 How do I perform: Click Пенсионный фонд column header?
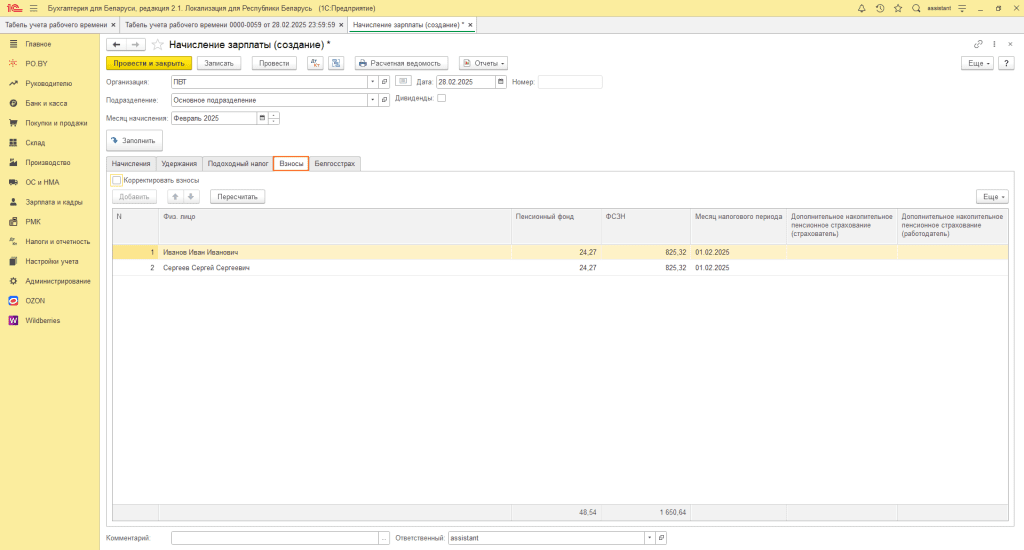pyautogui.click(x=556, y=227)
